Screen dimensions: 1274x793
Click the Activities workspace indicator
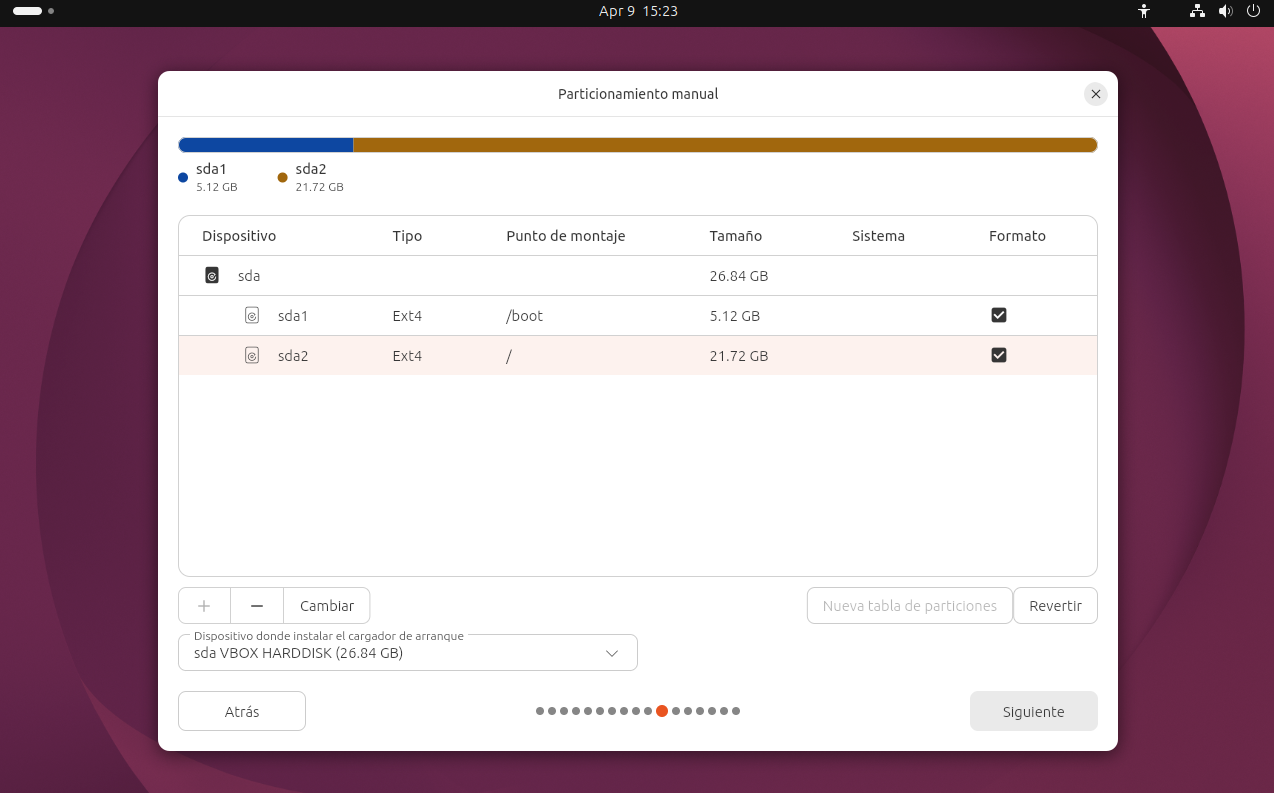click(33, 11)
